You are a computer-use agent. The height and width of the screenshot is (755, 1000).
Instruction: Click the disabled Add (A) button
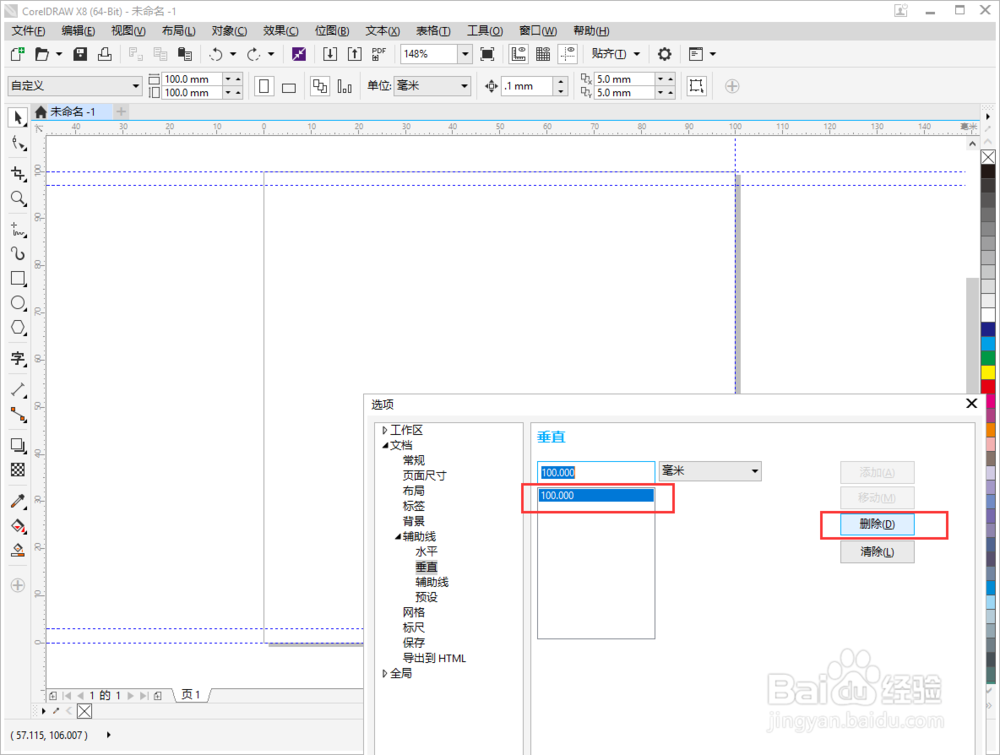[877, 473]
